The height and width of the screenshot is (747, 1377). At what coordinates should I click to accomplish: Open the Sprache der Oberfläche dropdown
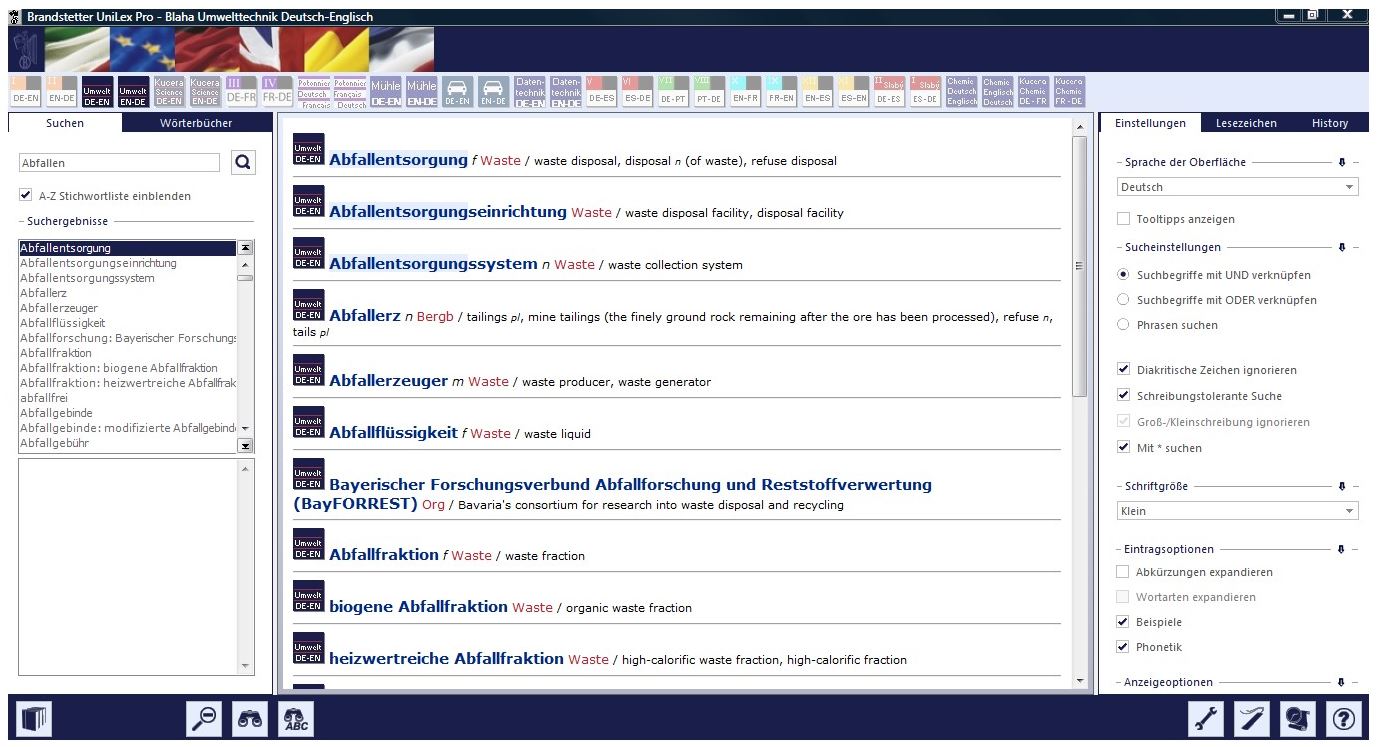[x=1237, y=187]
